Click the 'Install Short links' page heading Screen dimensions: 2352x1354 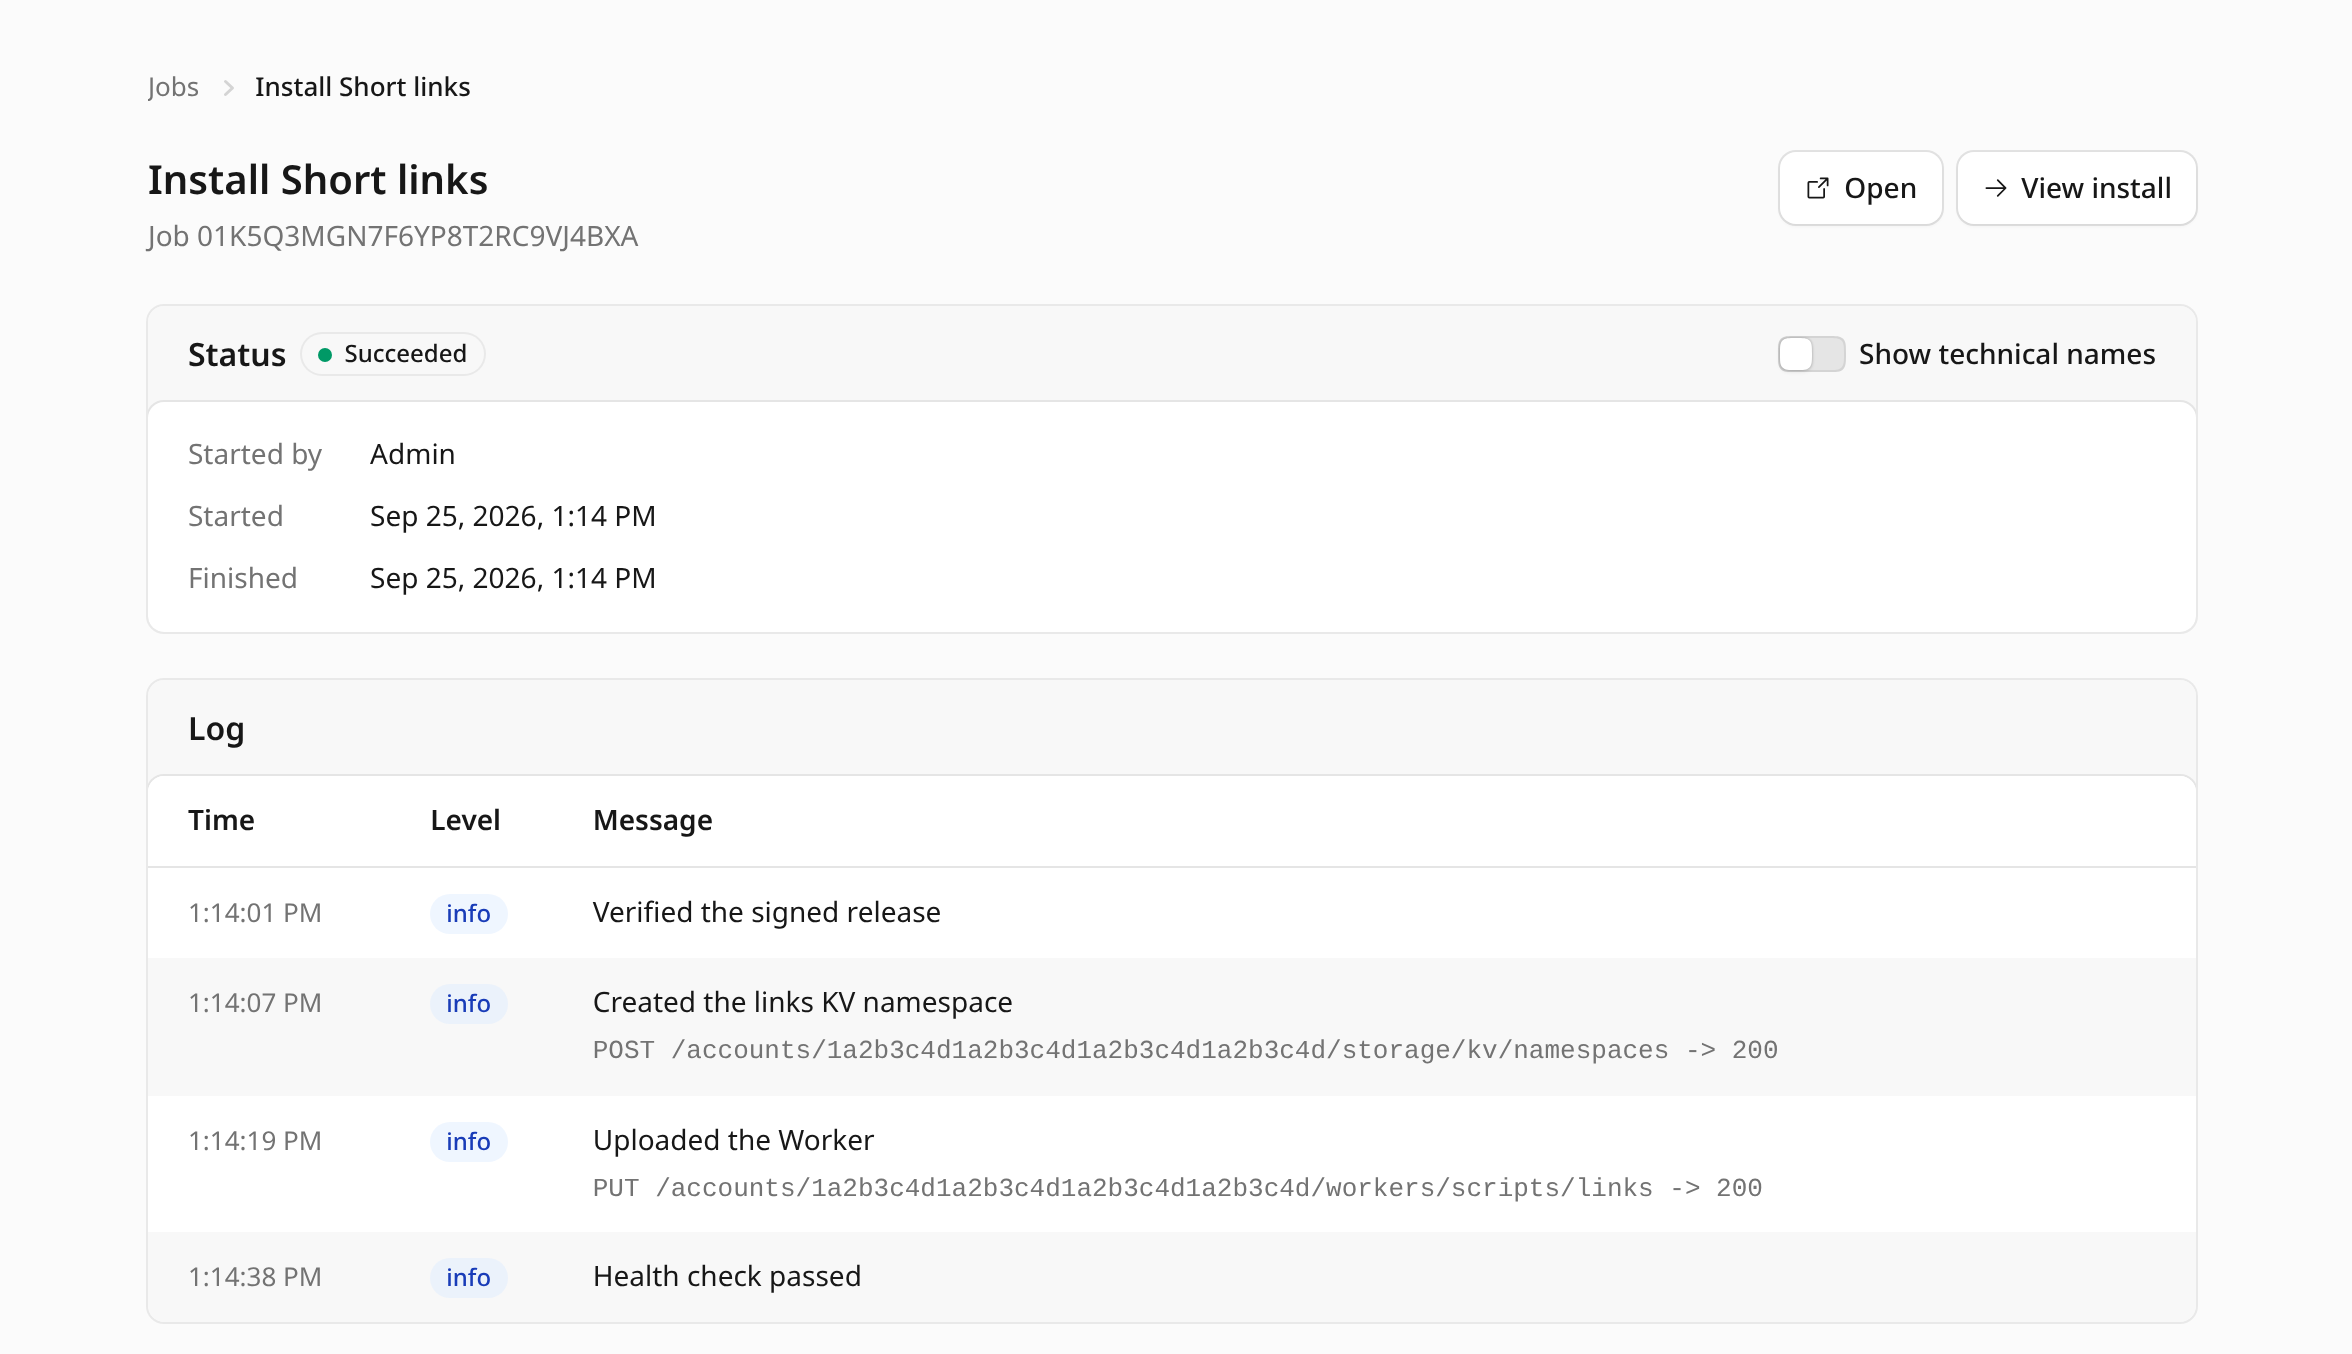point(318,180)
